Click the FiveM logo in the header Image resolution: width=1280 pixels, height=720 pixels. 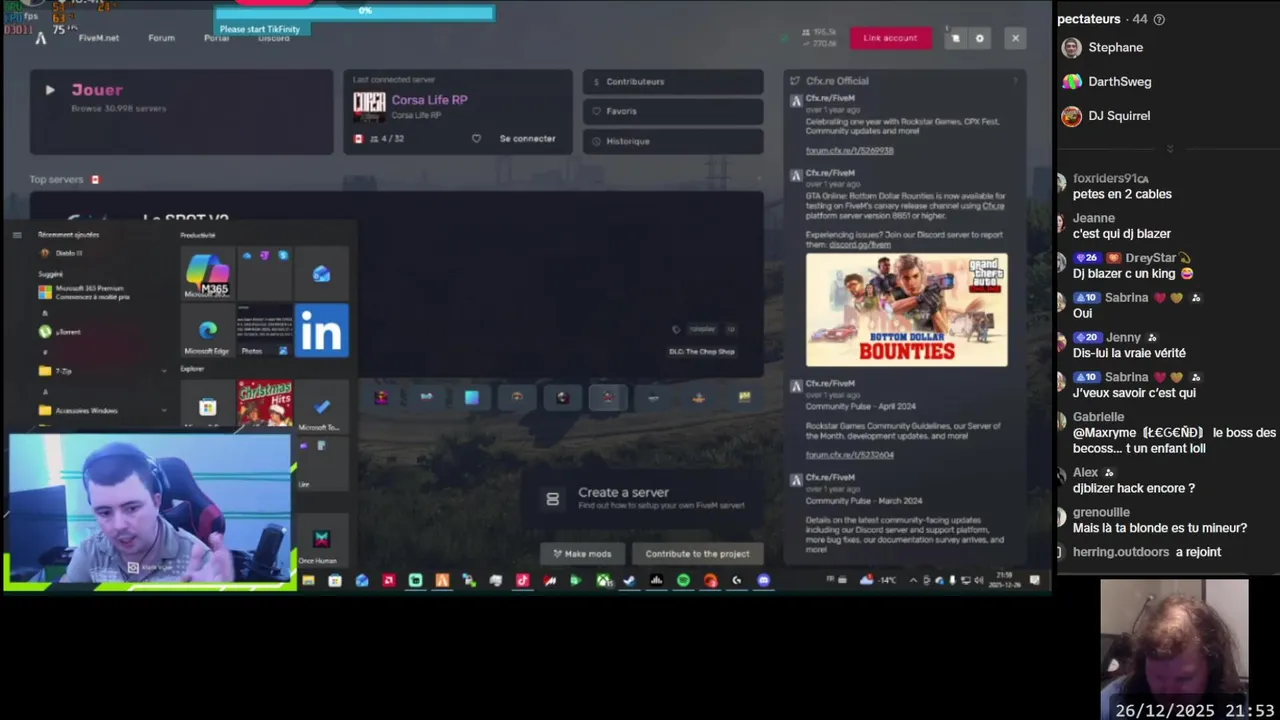[x=40, y=38]
